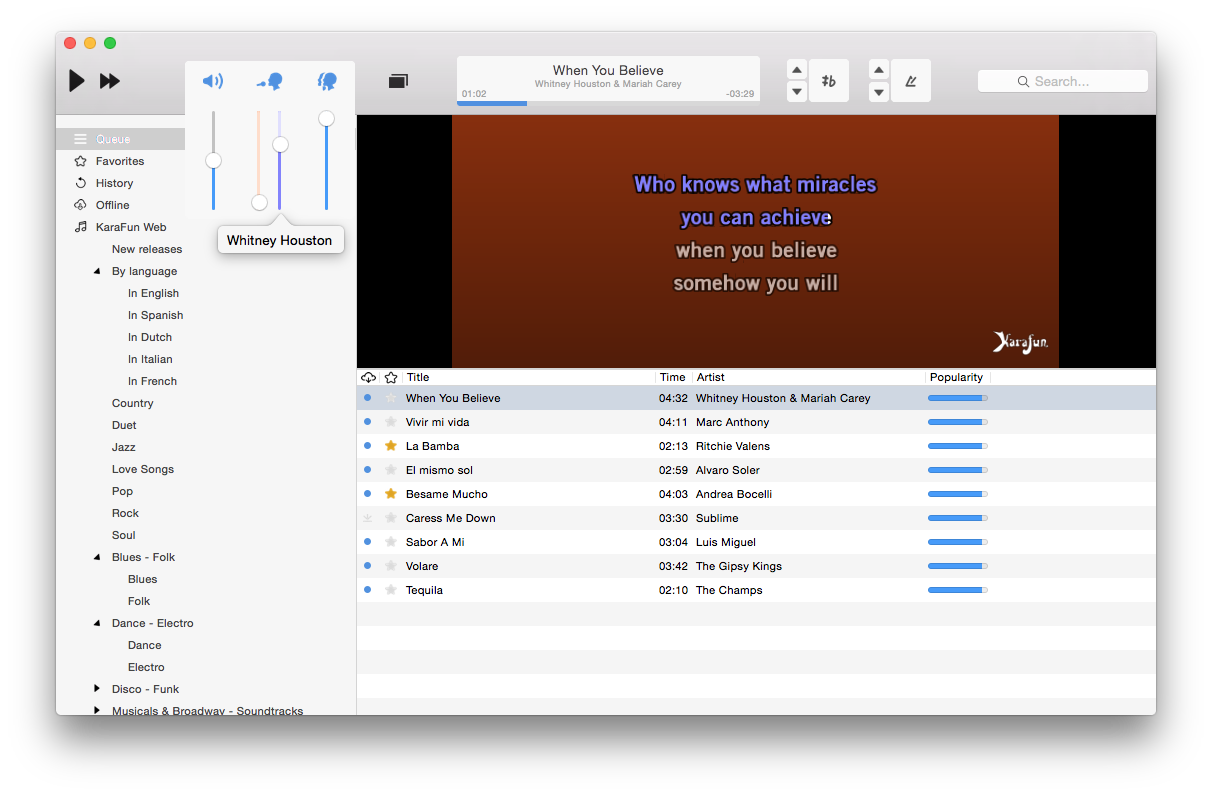Toggle favorite star for Volare
The width and height of the screenshot is (1212, 795).
[391, 566]
